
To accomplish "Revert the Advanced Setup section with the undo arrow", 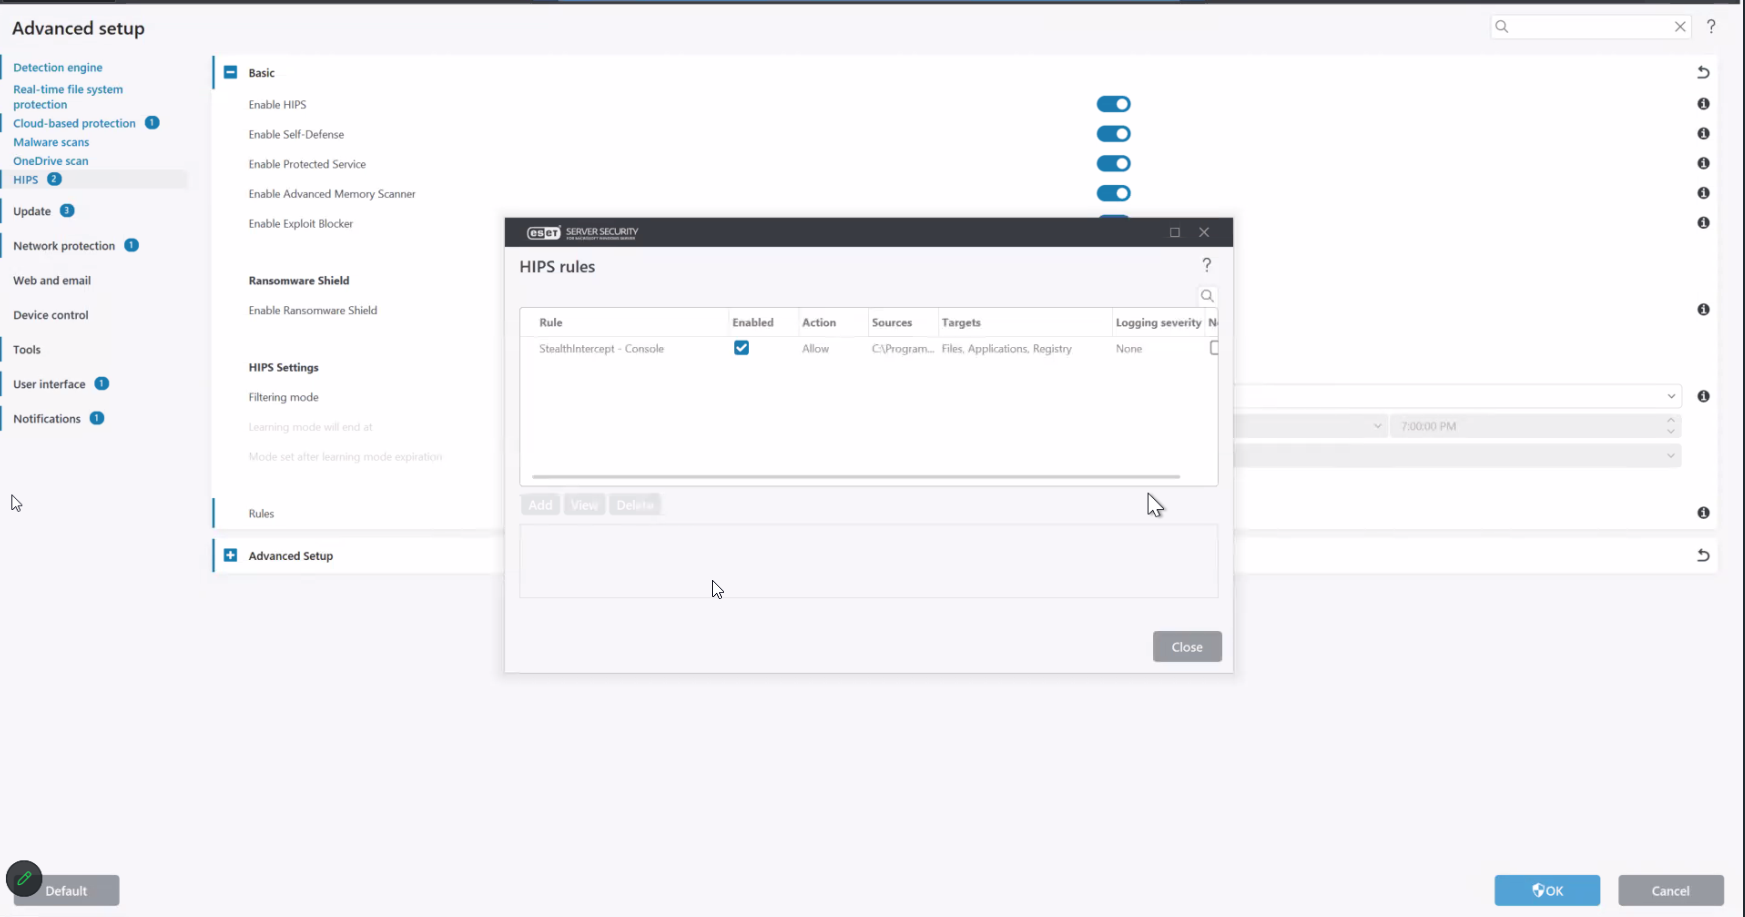I will (1703, 556).
